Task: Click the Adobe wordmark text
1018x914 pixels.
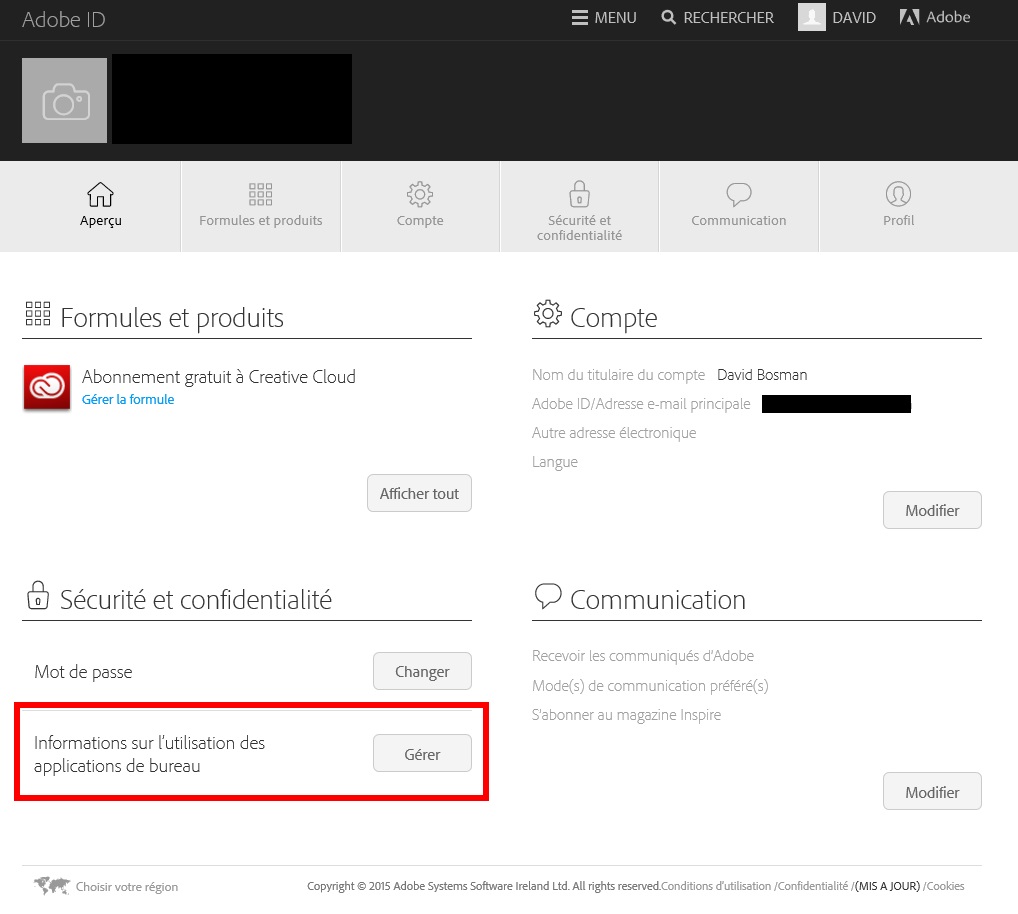Action: tap(948, 17)
